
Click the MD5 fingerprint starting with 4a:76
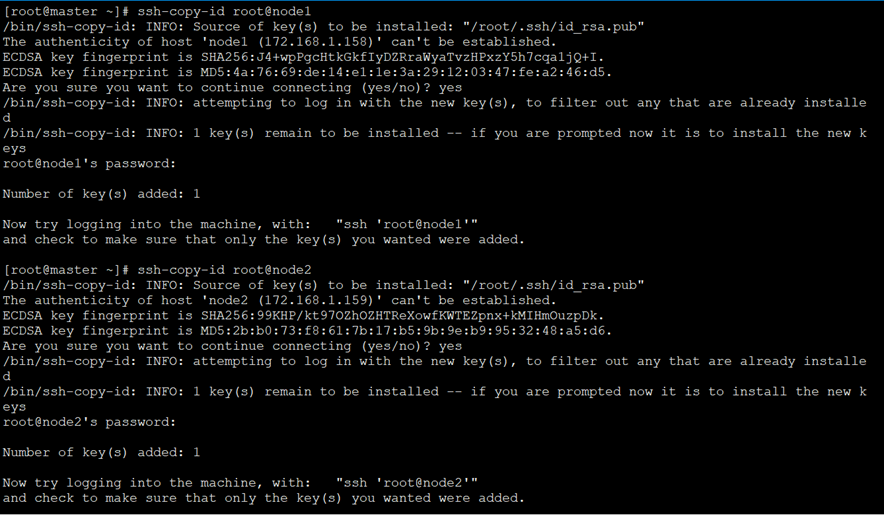coord(406,72)
